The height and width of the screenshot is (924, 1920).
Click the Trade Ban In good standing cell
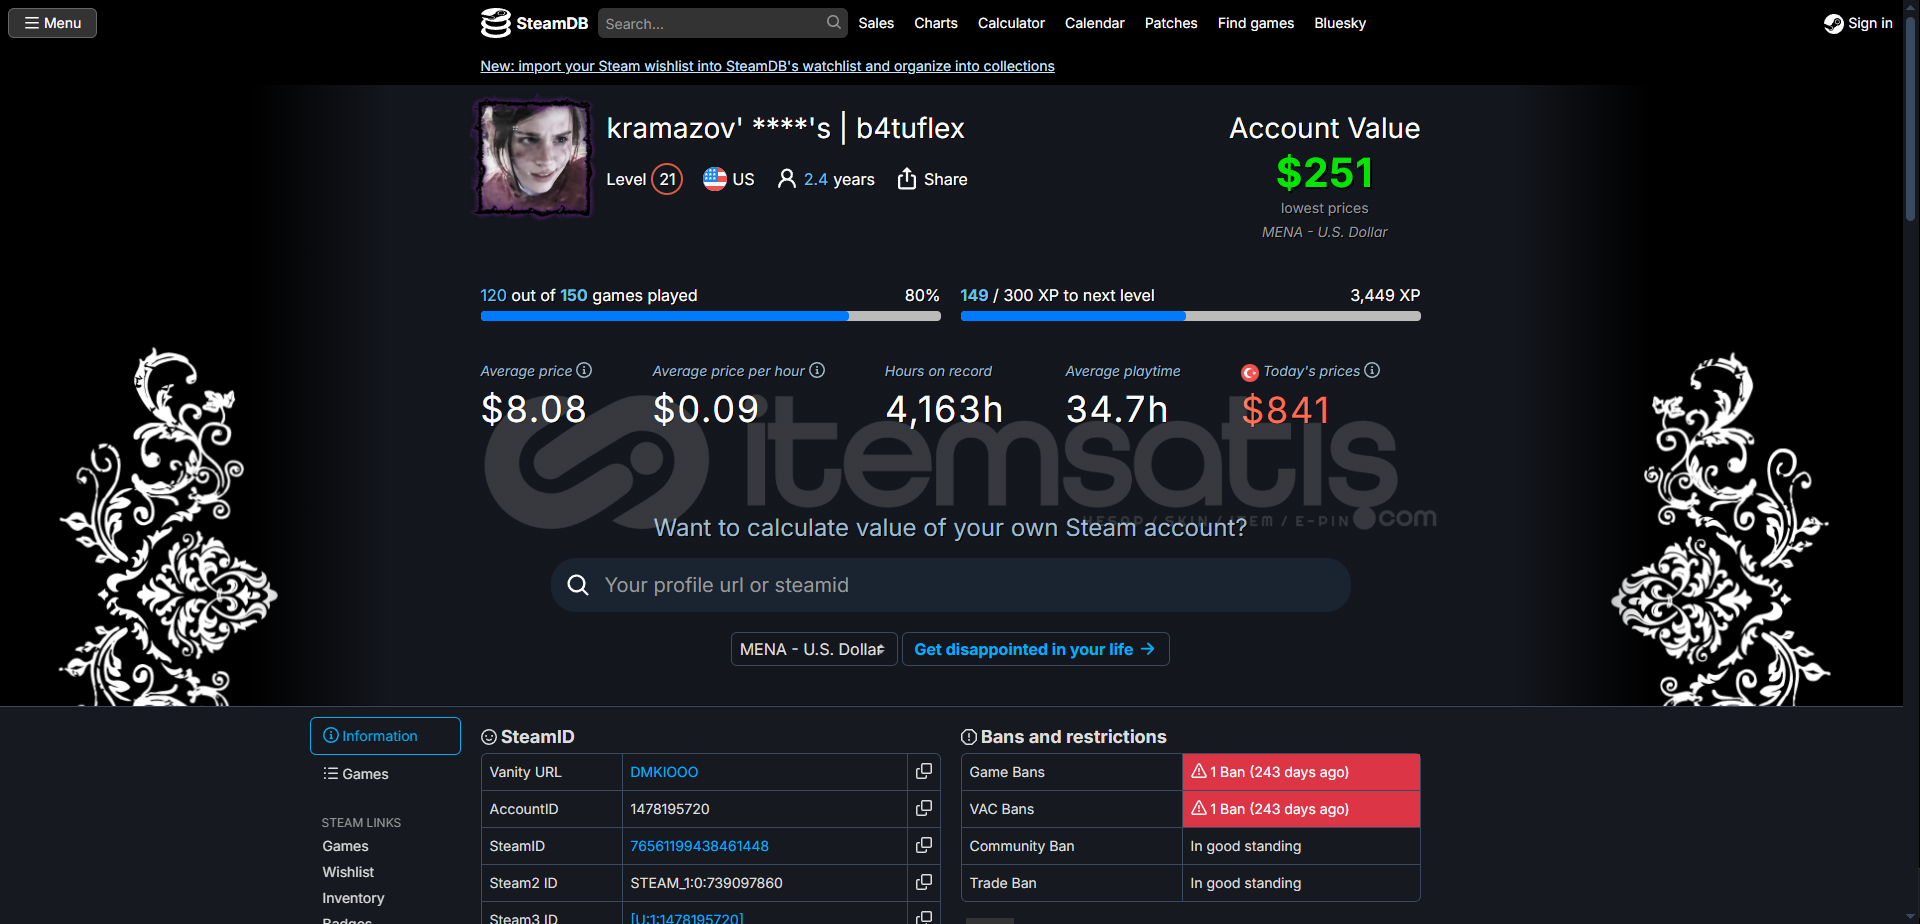tap(1301, 883)
